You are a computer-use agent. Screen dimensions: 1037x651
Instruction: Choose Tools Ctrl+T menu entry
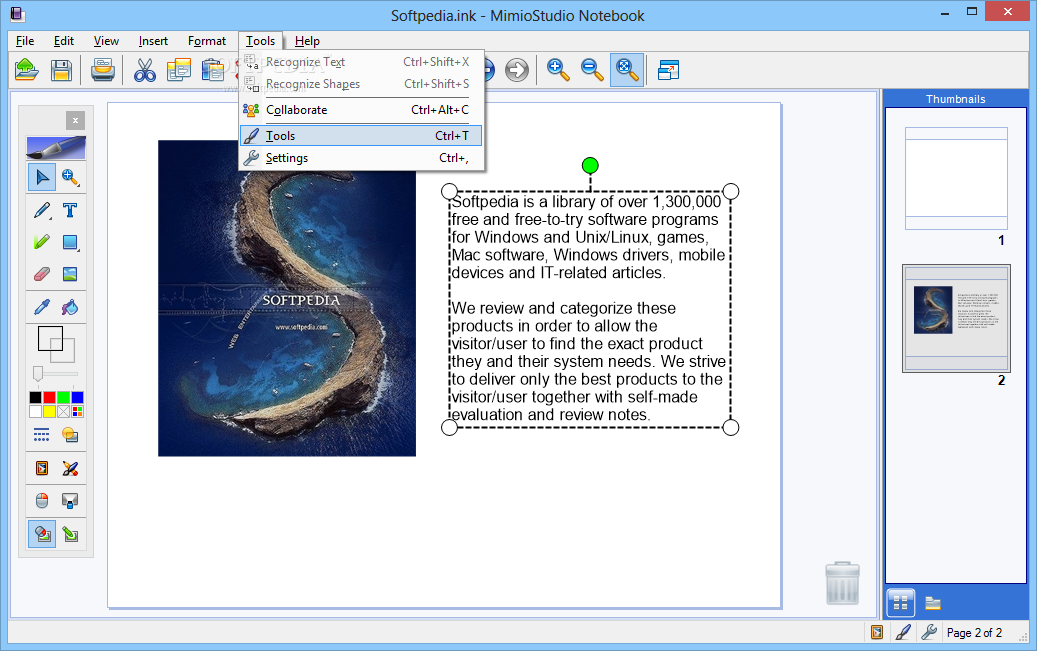361,136
